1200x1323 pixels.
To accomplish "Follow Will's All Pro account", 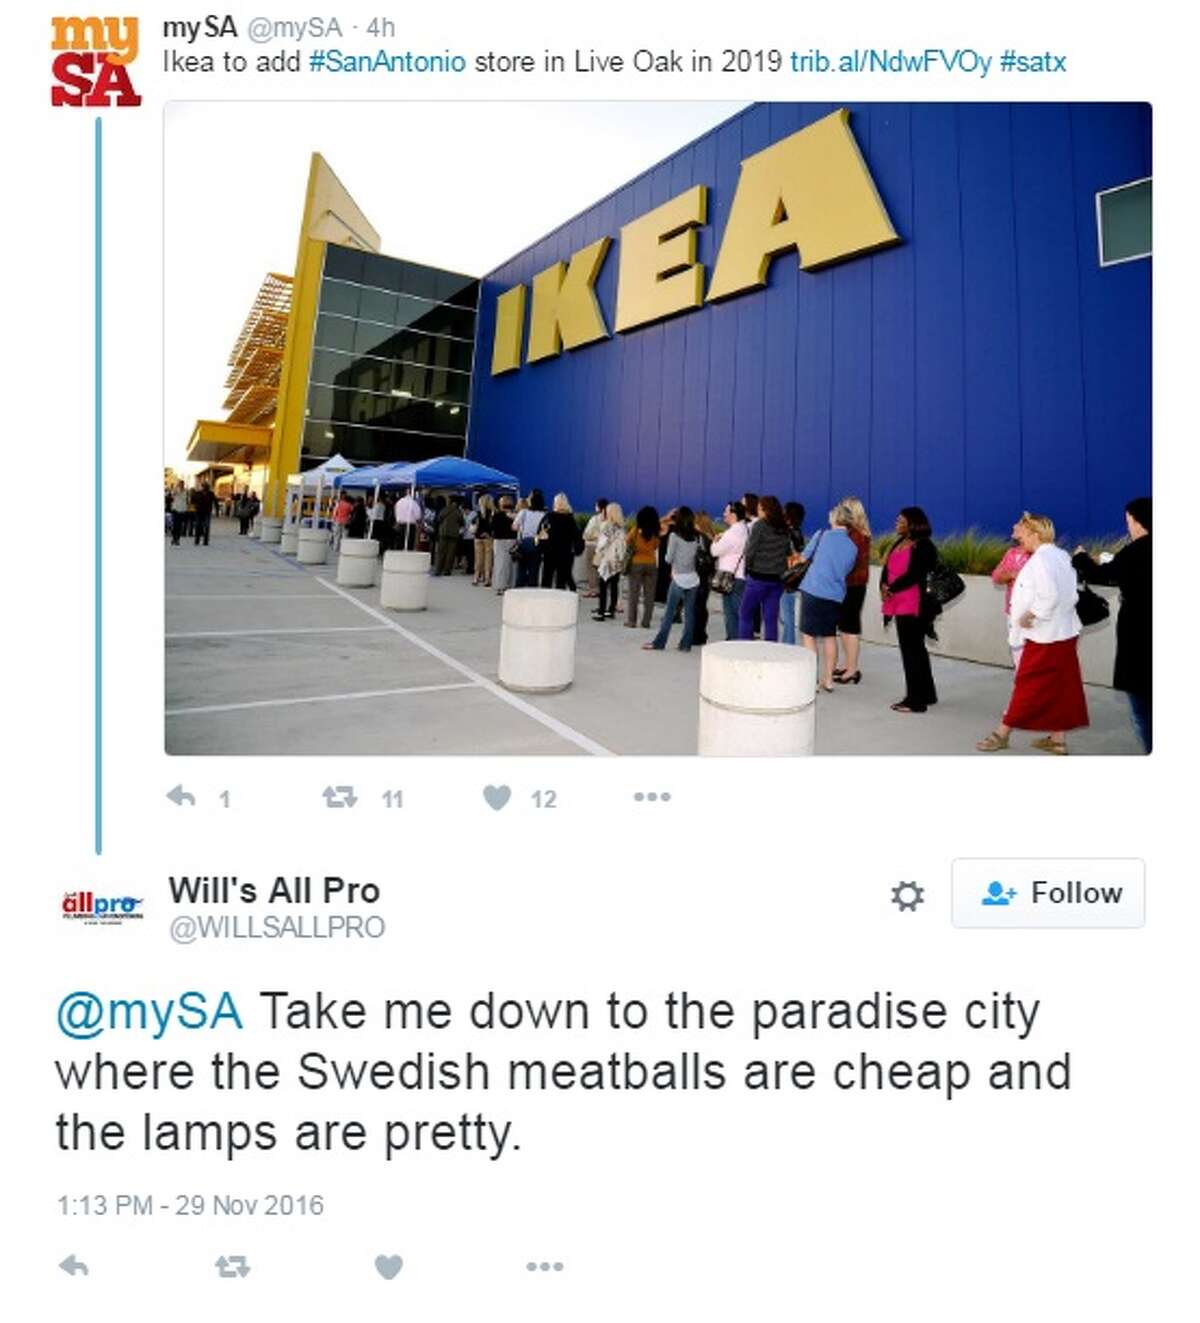I will click(1048, 893).
